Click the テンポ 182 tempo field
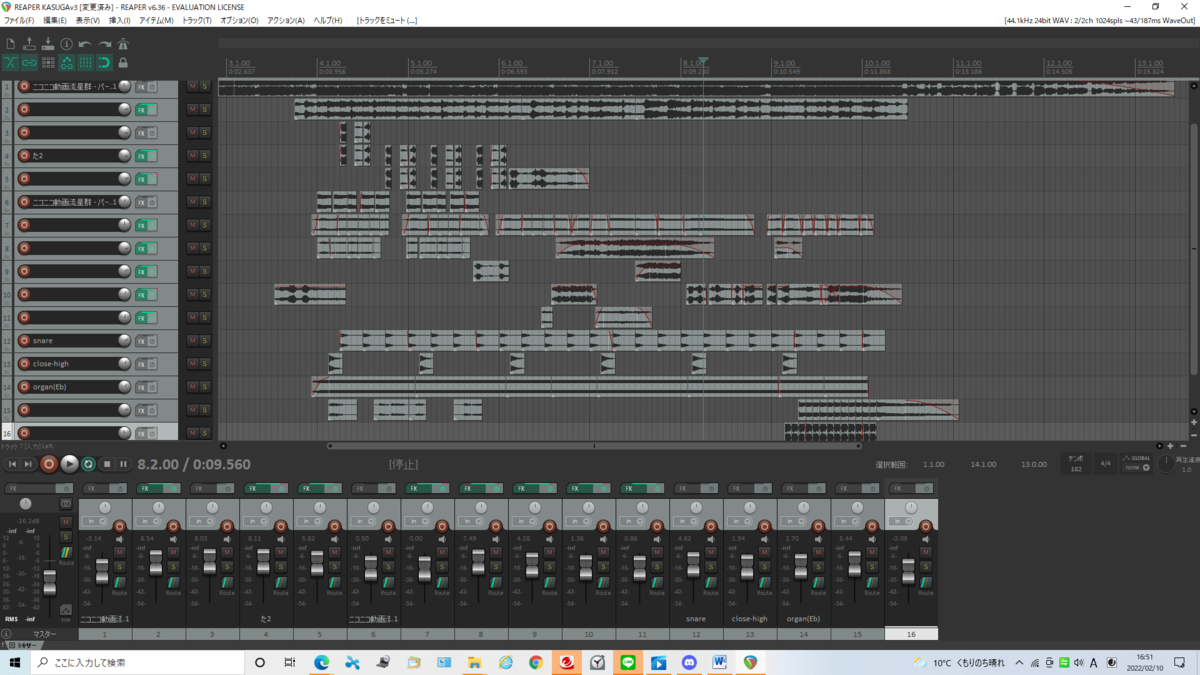The height and width of the screenshot is (675, 1200). click(x=1076, y=464)
